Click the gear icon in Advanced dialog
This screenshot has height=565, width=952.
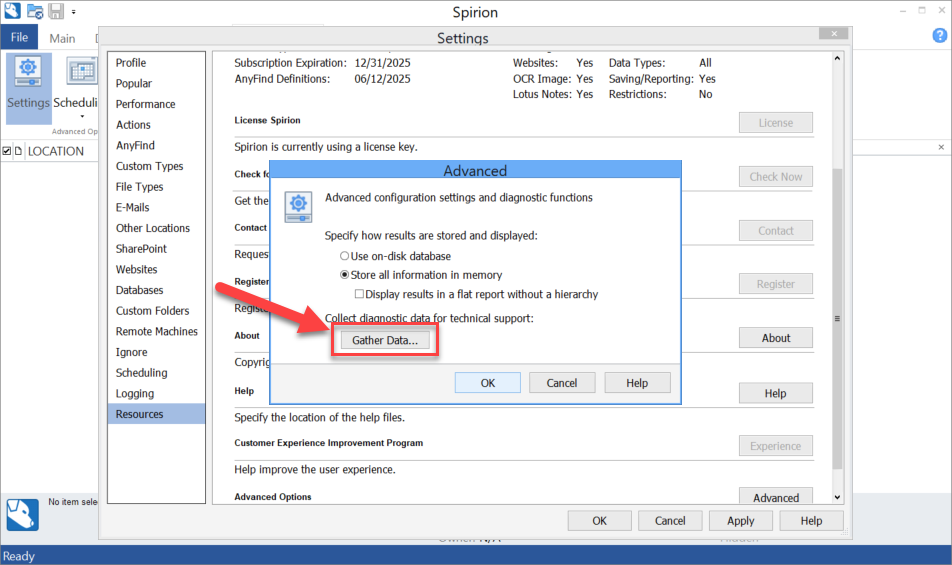tap(298, 206)
